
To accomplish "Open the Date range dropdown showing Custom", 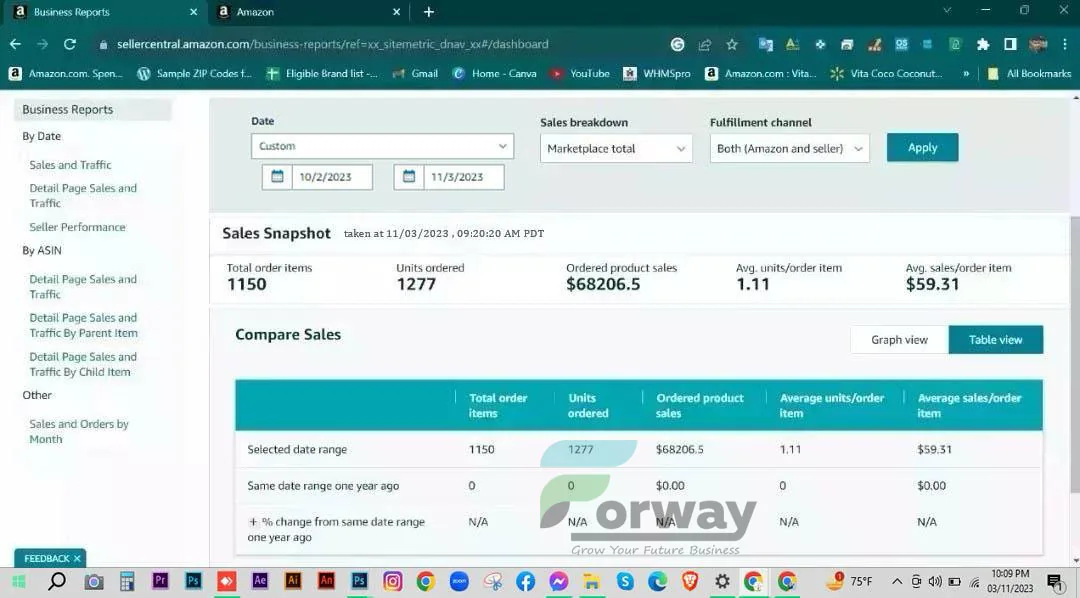I will pos(382,146).
